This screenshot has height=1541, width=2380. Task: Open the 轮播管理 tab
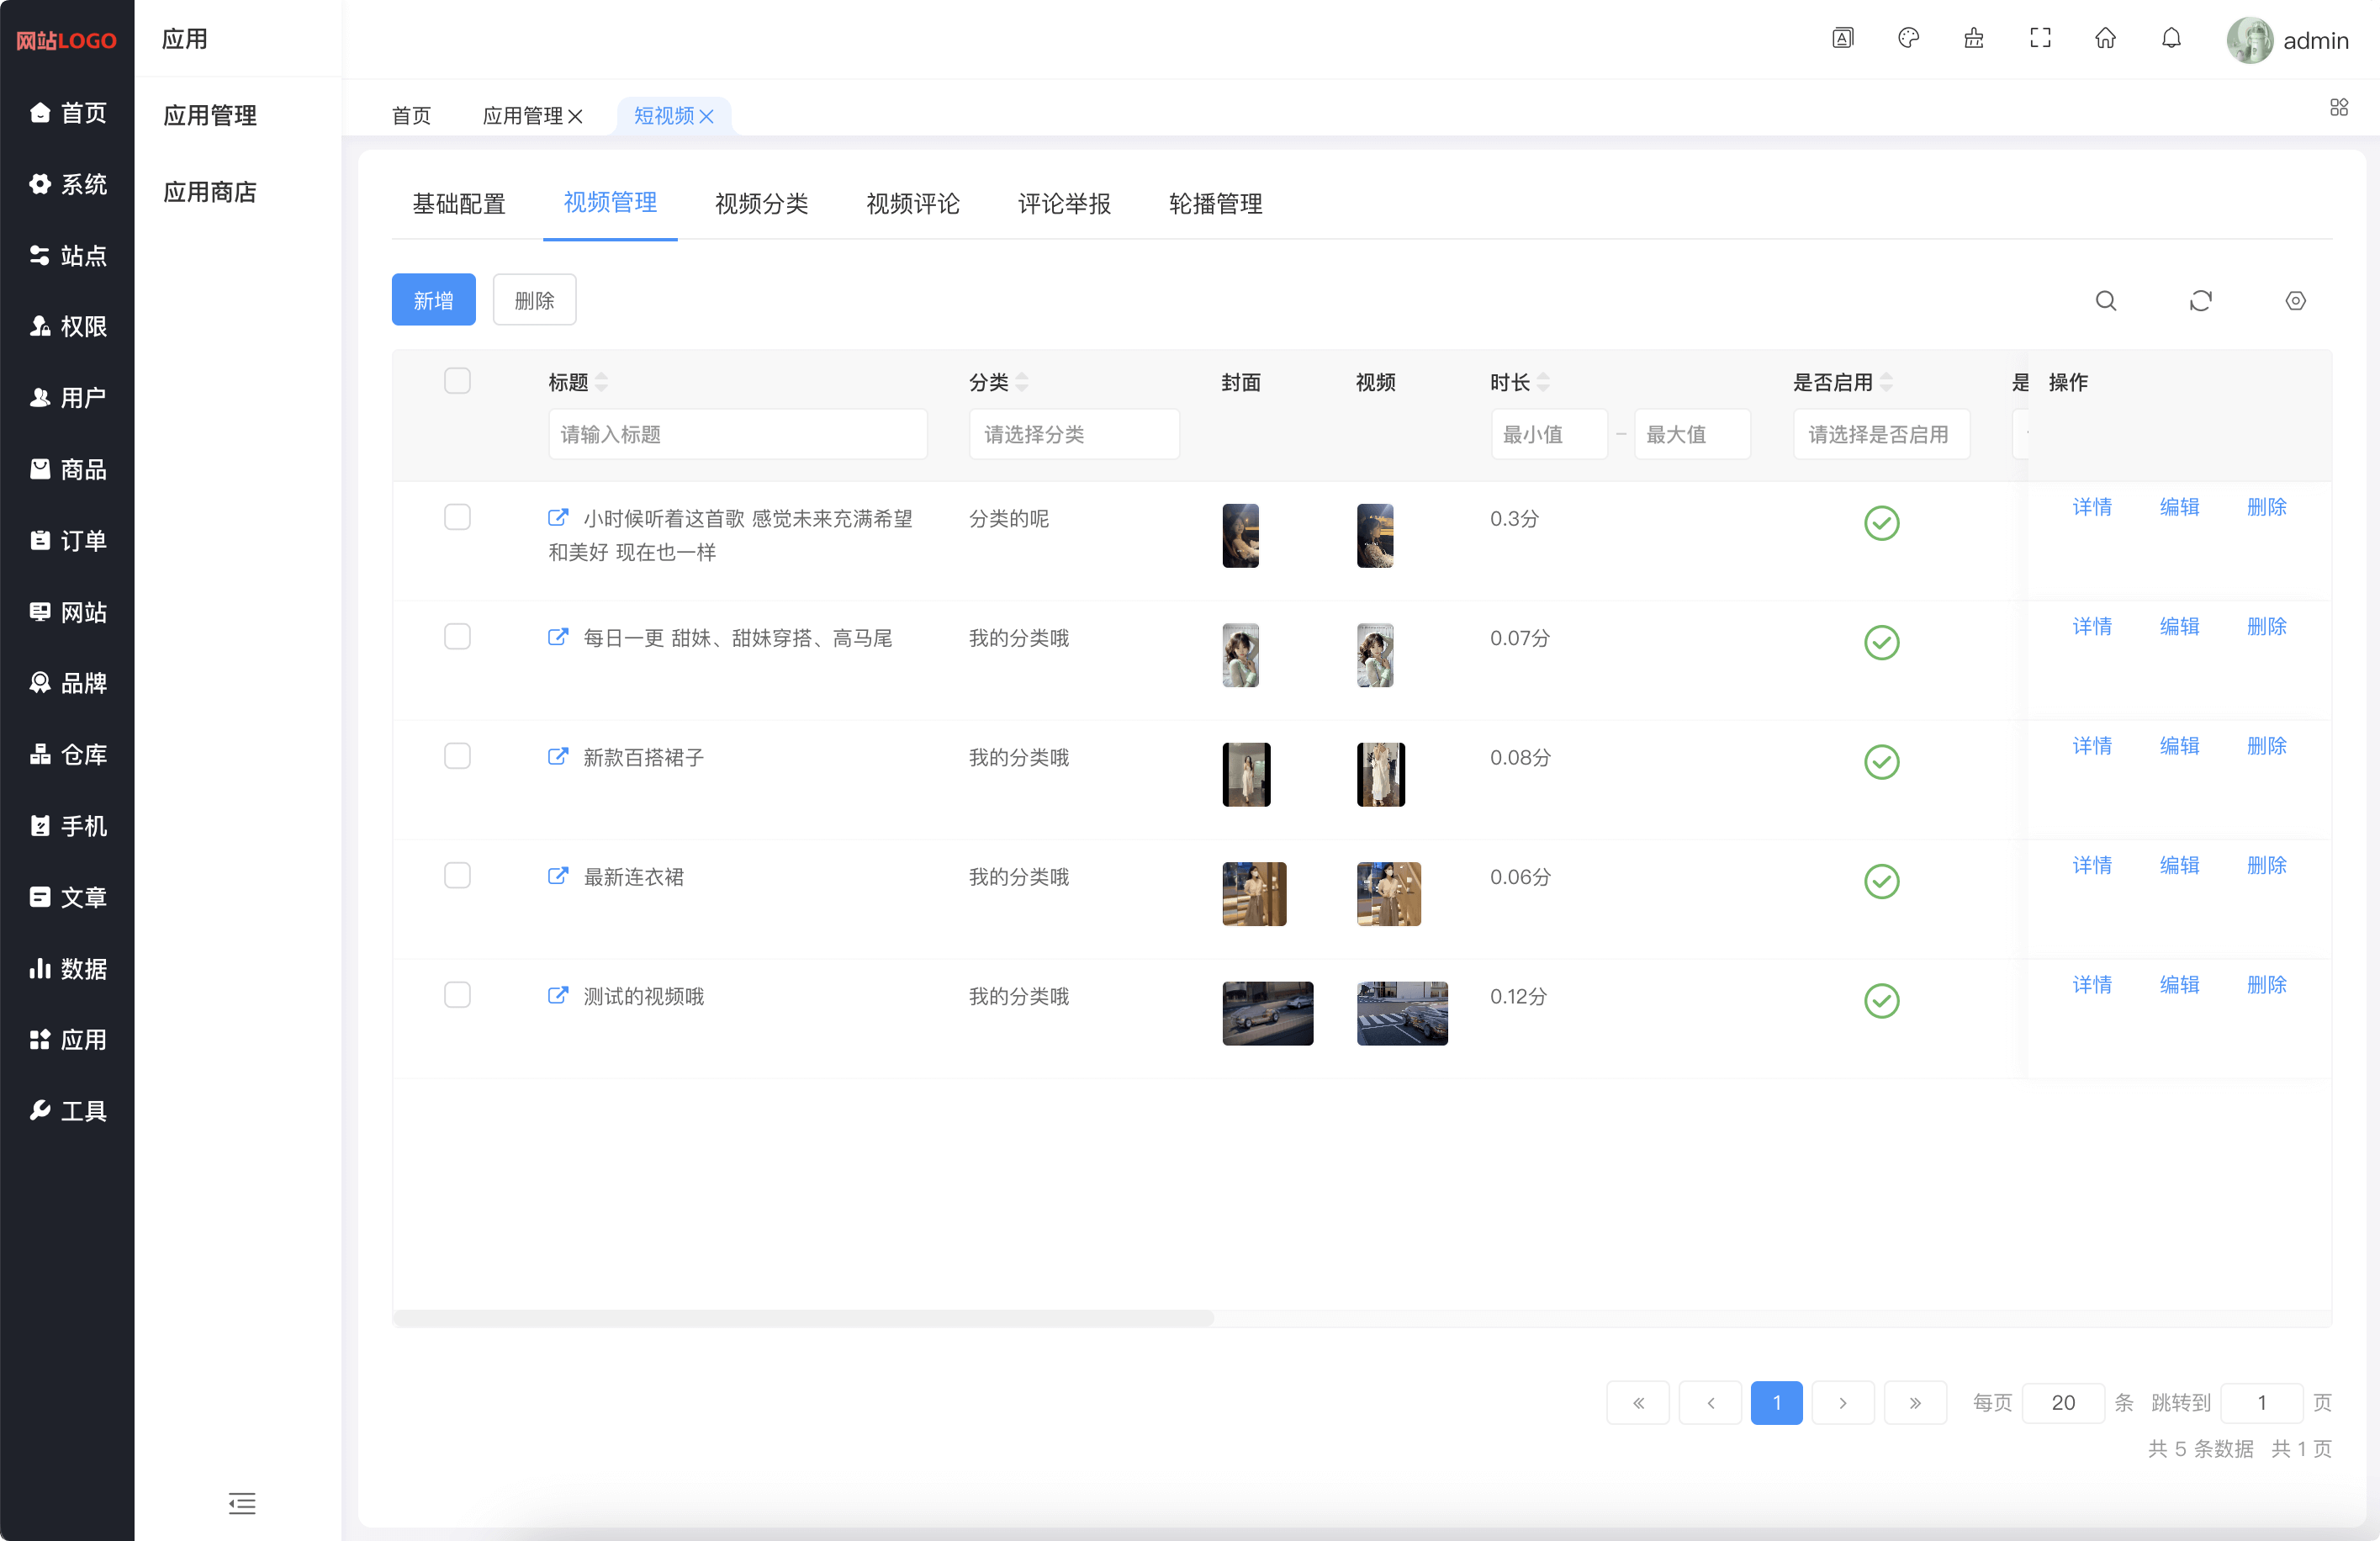click(1215, 204)
